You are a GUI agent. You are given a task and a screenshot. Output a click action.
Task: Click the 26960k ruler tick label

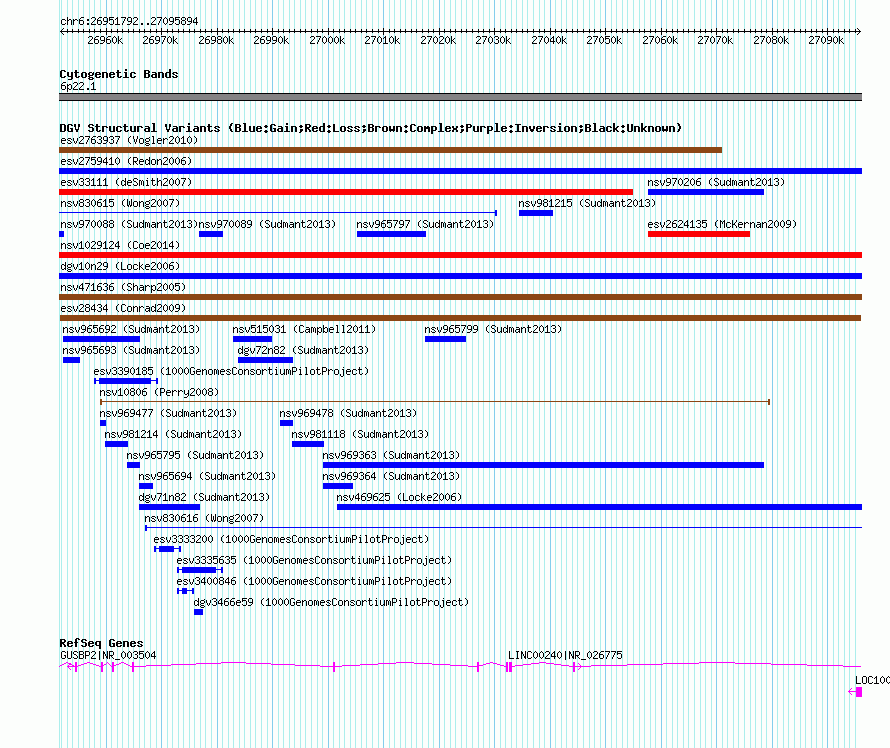coord(105,41)
